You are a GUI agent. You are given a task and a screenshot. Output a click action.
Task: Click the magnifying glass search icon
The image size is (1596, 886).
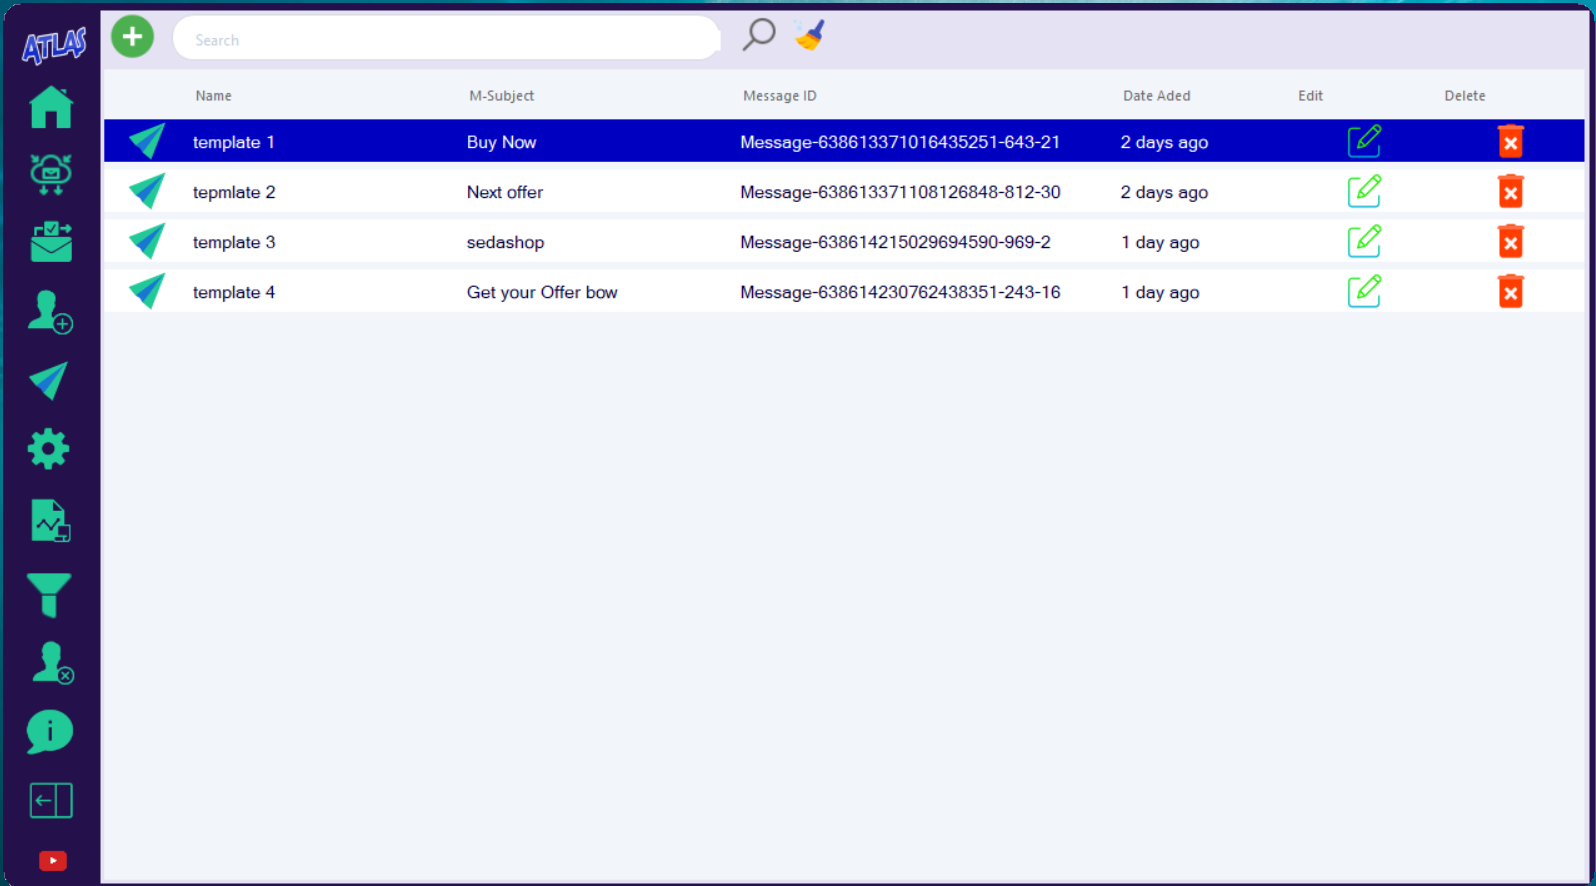point(759,35)
